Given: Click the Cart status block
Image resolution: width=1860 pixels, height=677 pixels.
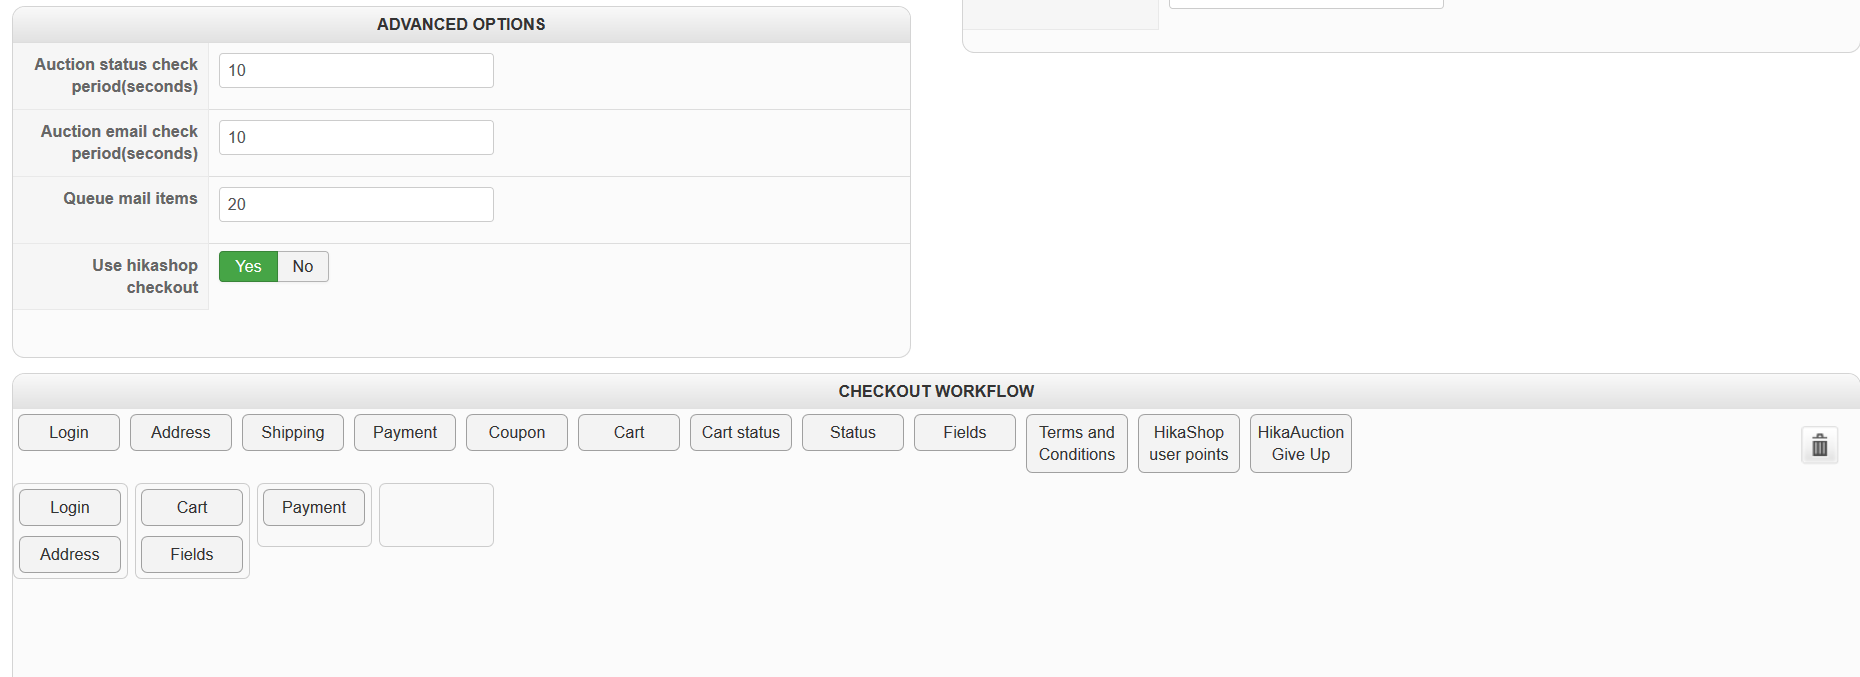Looking at the screenshot, I should 741,432.
